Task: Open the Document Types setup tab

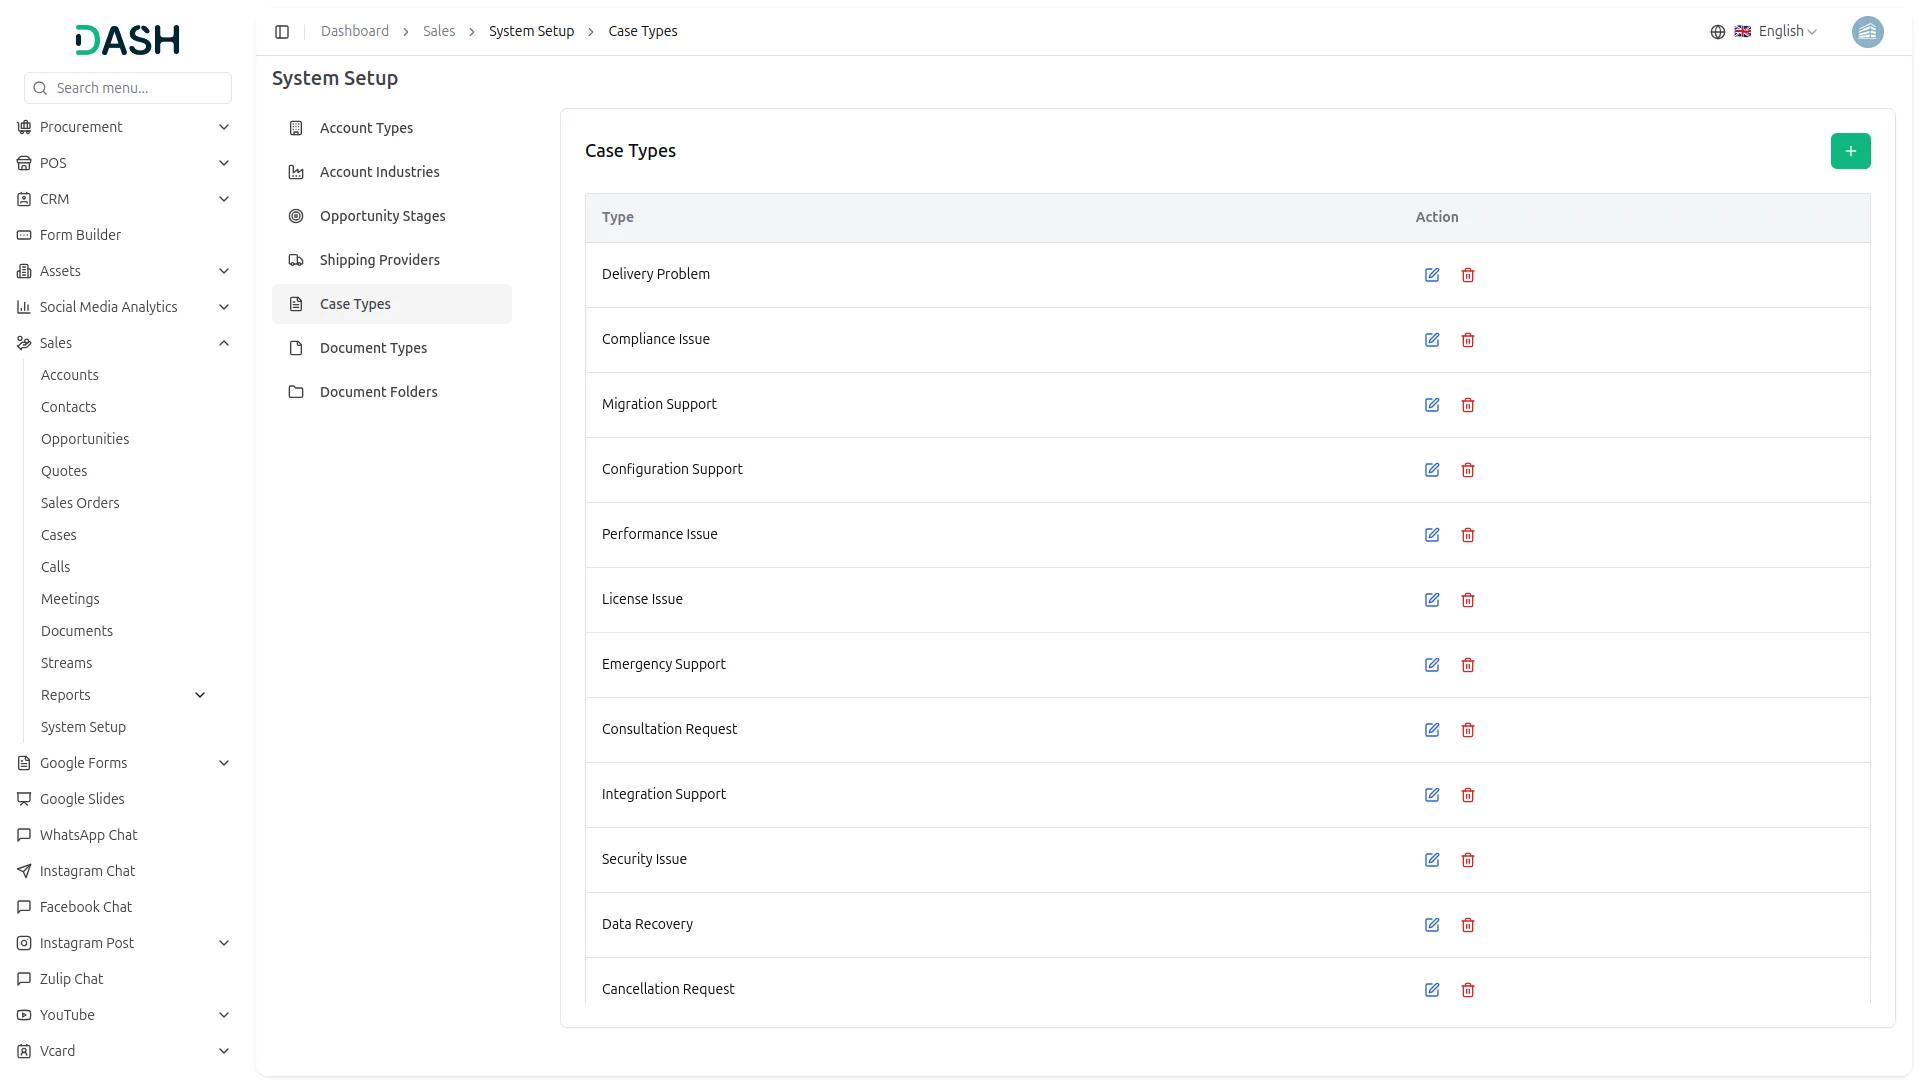Action: (373, 348)
